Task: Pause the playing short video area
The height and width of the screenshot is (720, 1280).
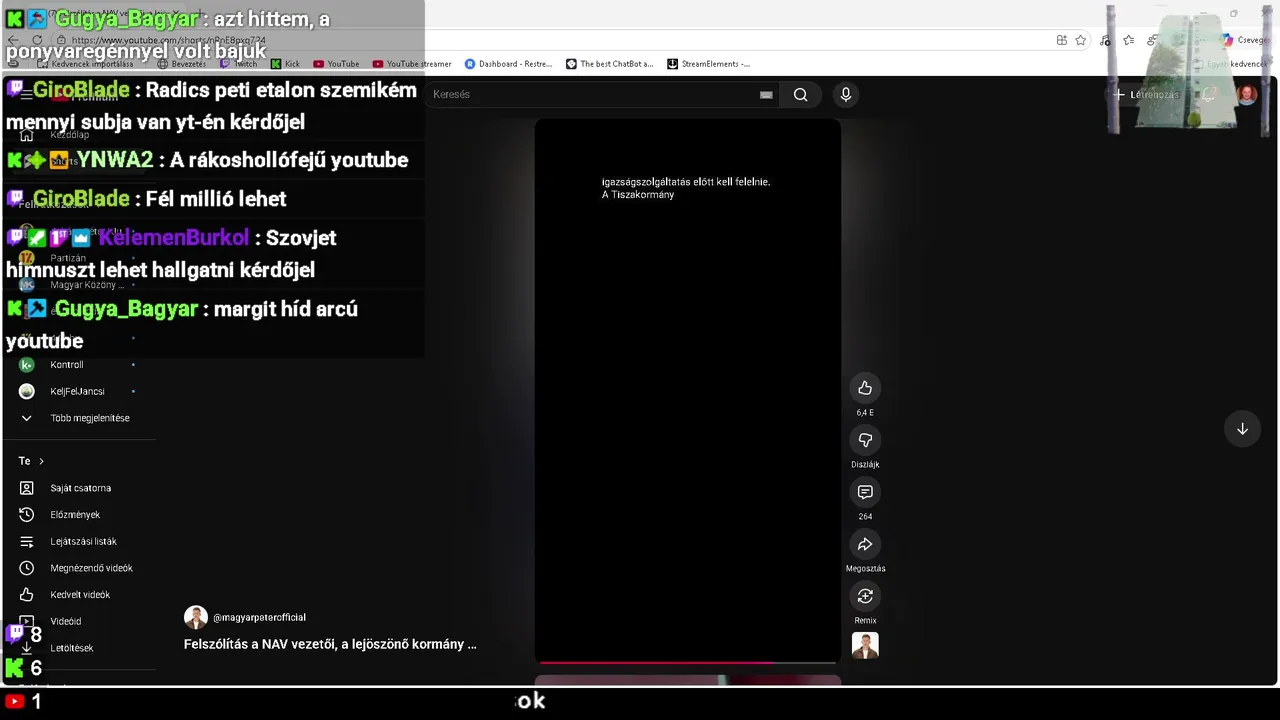Action: [687, 390]
